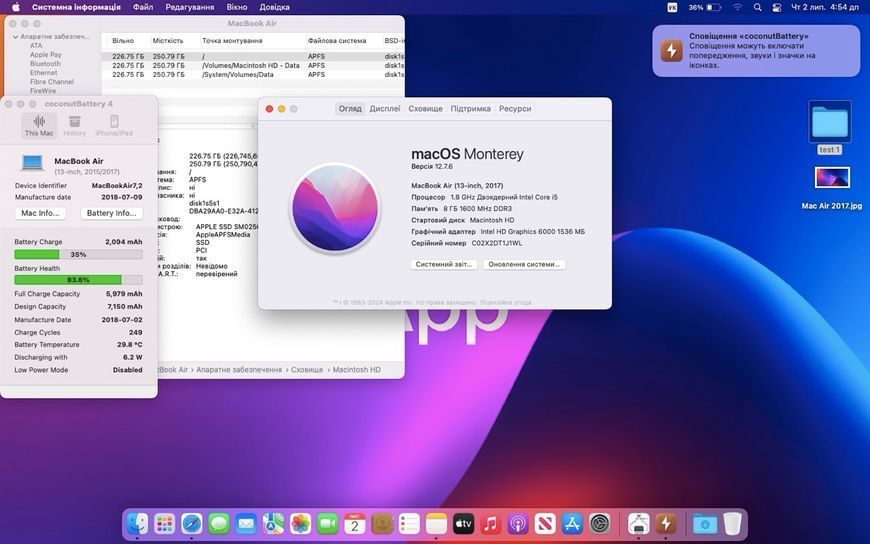870x544 pixels.
Task: Open Mail app in Dock
Action: point(246,523)
